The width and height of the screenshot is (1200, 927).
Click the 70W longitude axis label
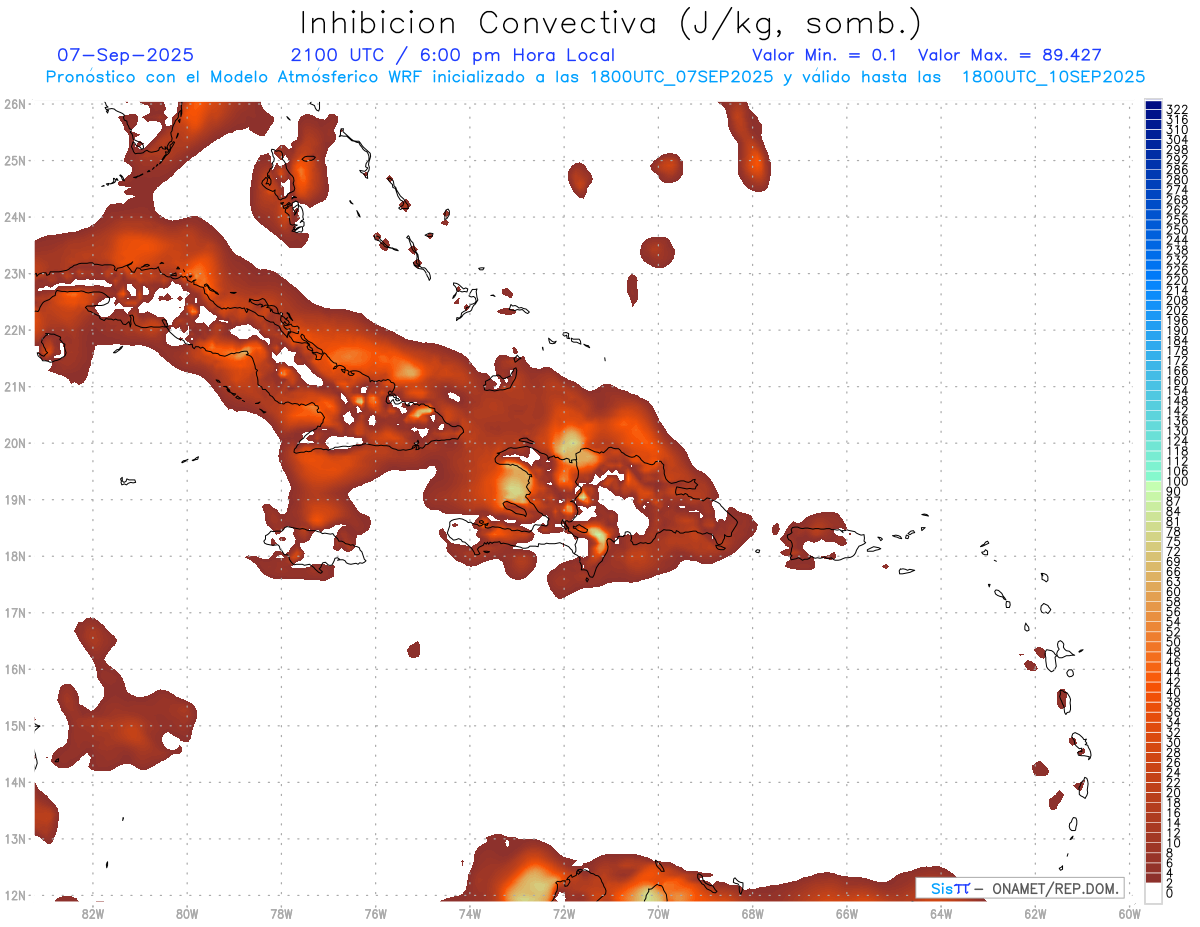(658, 912)
